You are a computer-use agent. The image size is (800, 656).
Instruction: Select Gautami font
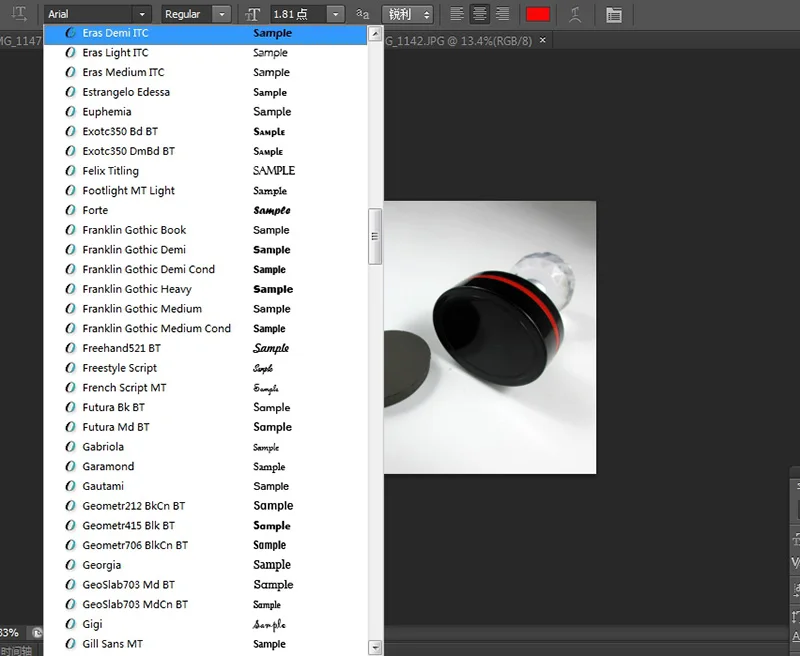click(205, 486)
